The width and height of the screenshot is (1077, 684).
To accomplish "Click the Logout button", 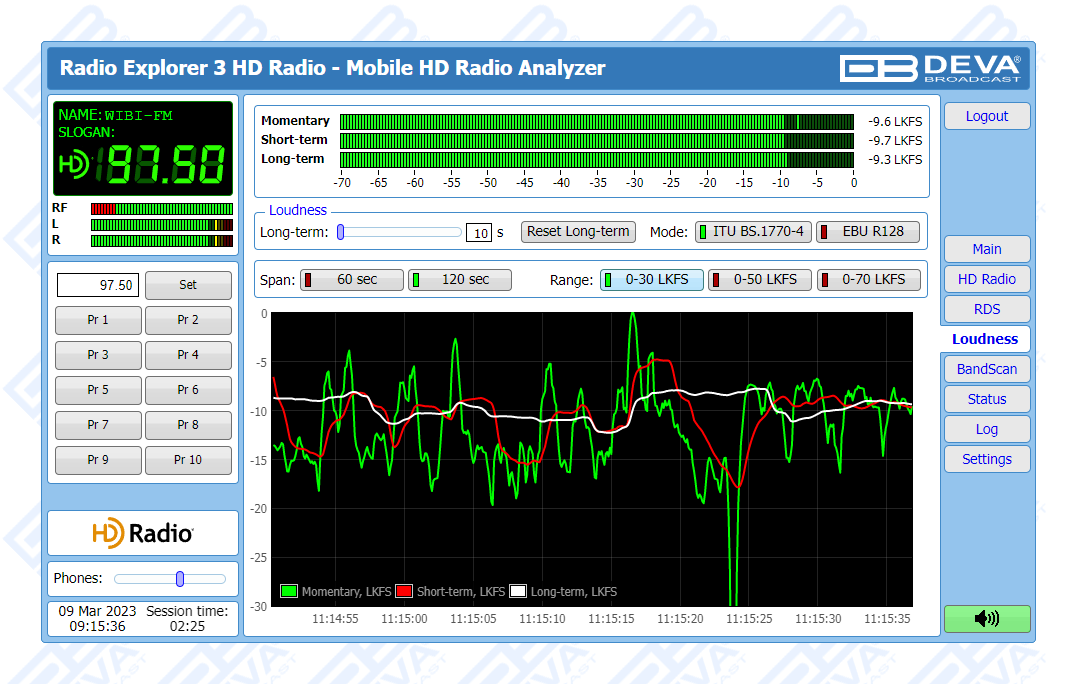I will pyautogui.click(x=986, y=116).
